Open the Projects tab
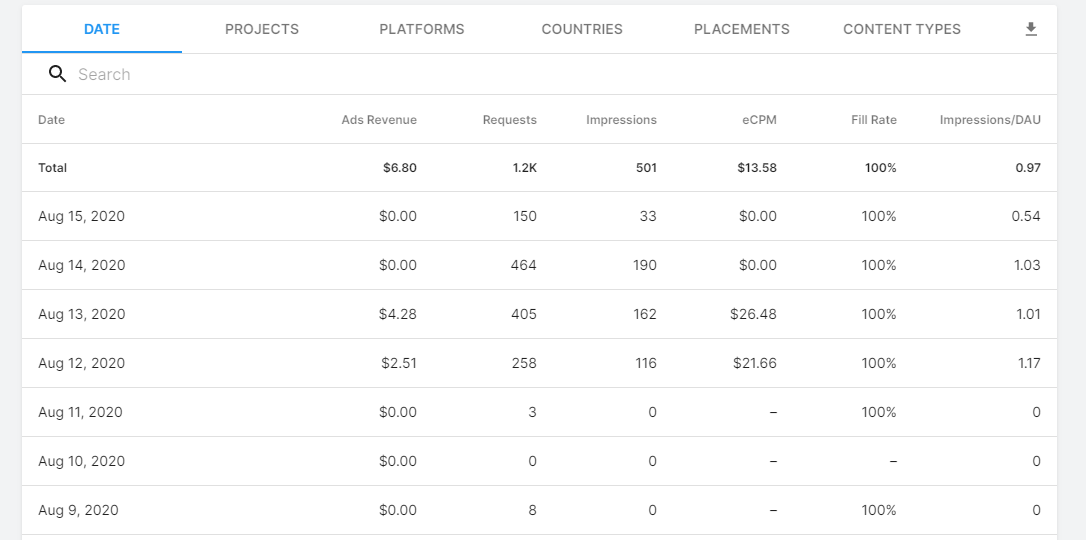The height and width of the screenshot is (540, 1086). (262, 29)
